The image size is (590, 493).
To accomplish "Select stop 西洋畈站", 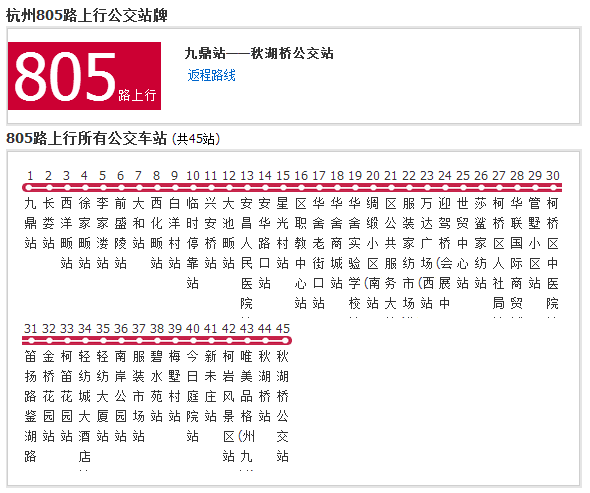I will 66,233.
